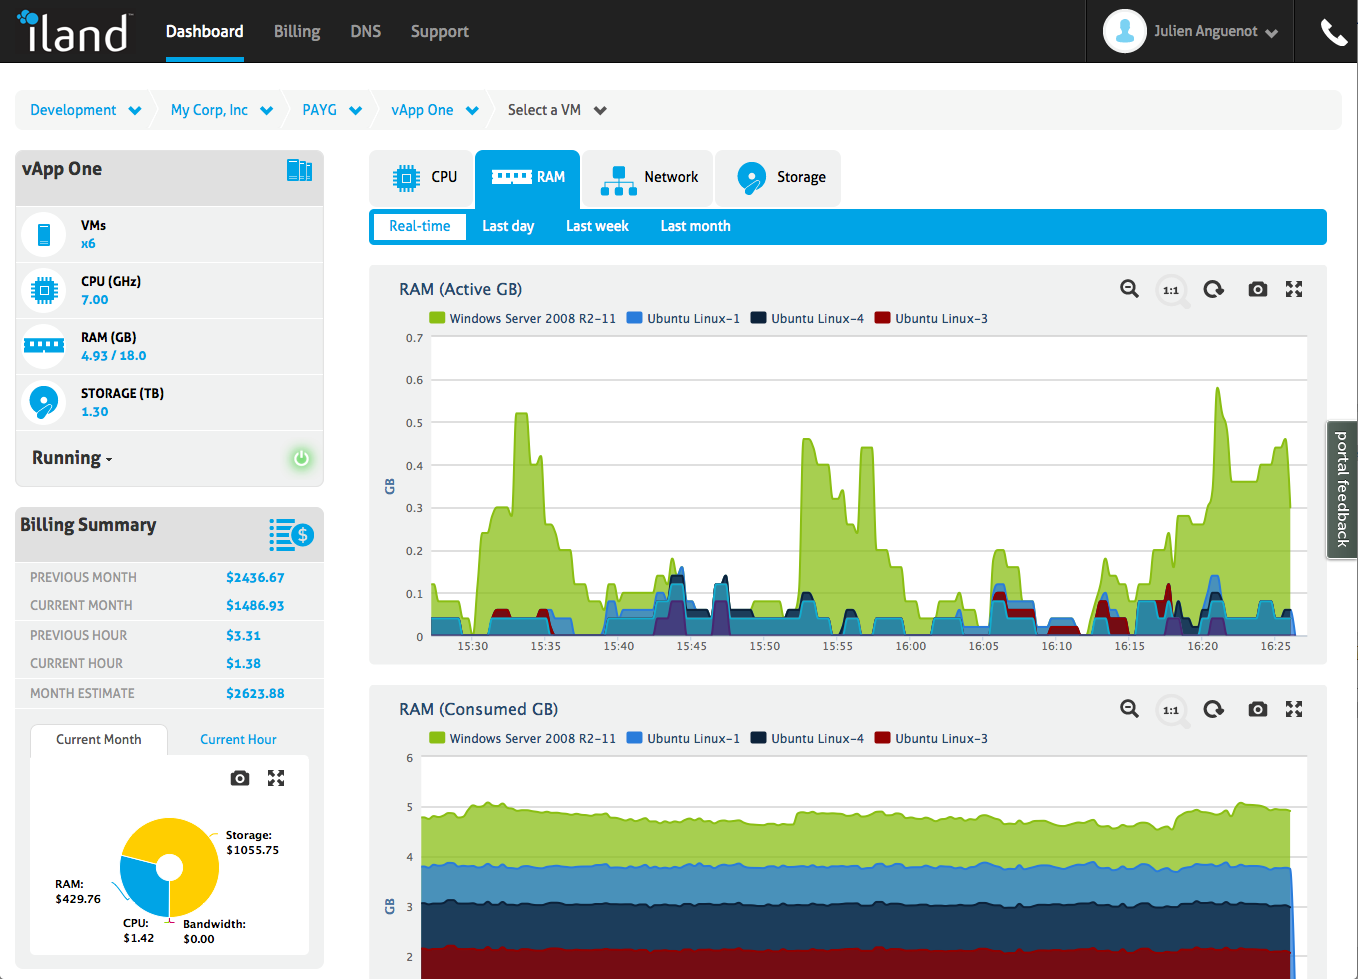
Task: Toggle Ubuntu Linux-1 in Active chart legend
Action: (684, 318)
